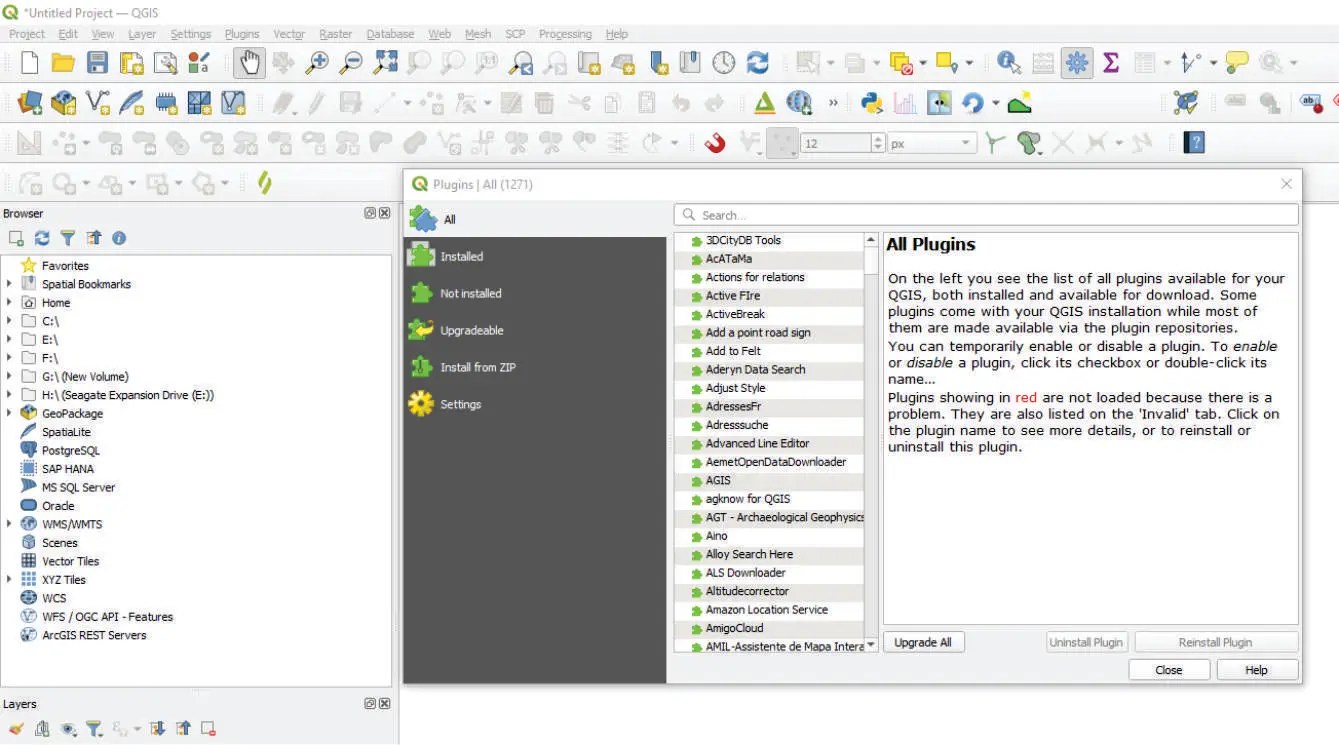Select the AcATaMa plugin entry
The height and width of the screenshot is (745, 1339).
coord(770,258)
